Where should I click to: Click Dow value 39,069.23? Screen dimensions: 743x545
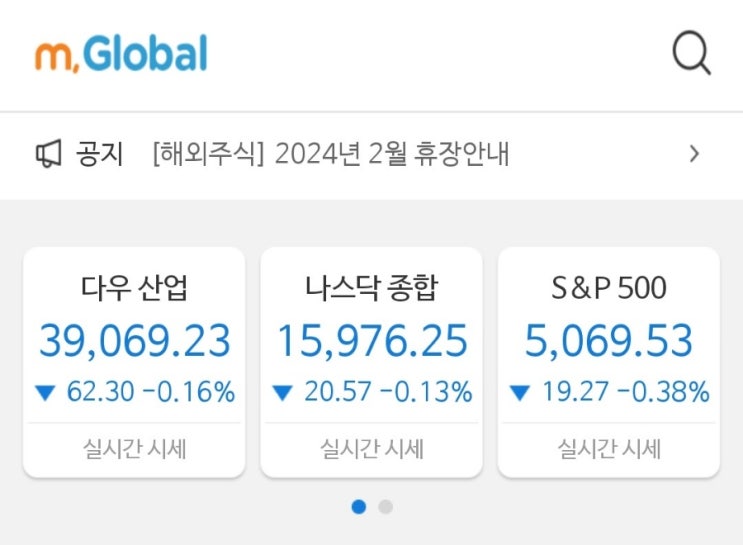135,341
